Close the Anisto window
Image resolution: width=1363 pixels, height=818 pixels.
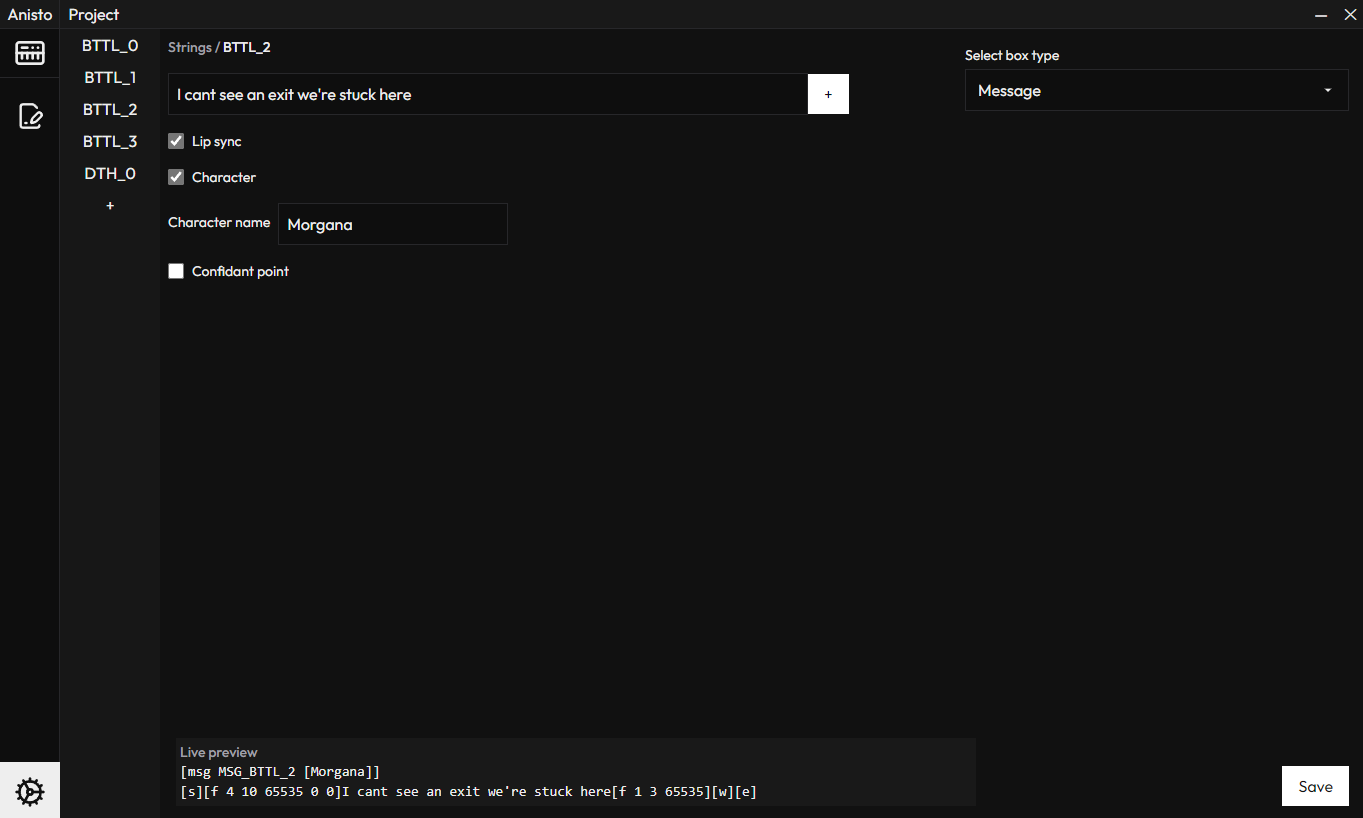[1349, 15]
